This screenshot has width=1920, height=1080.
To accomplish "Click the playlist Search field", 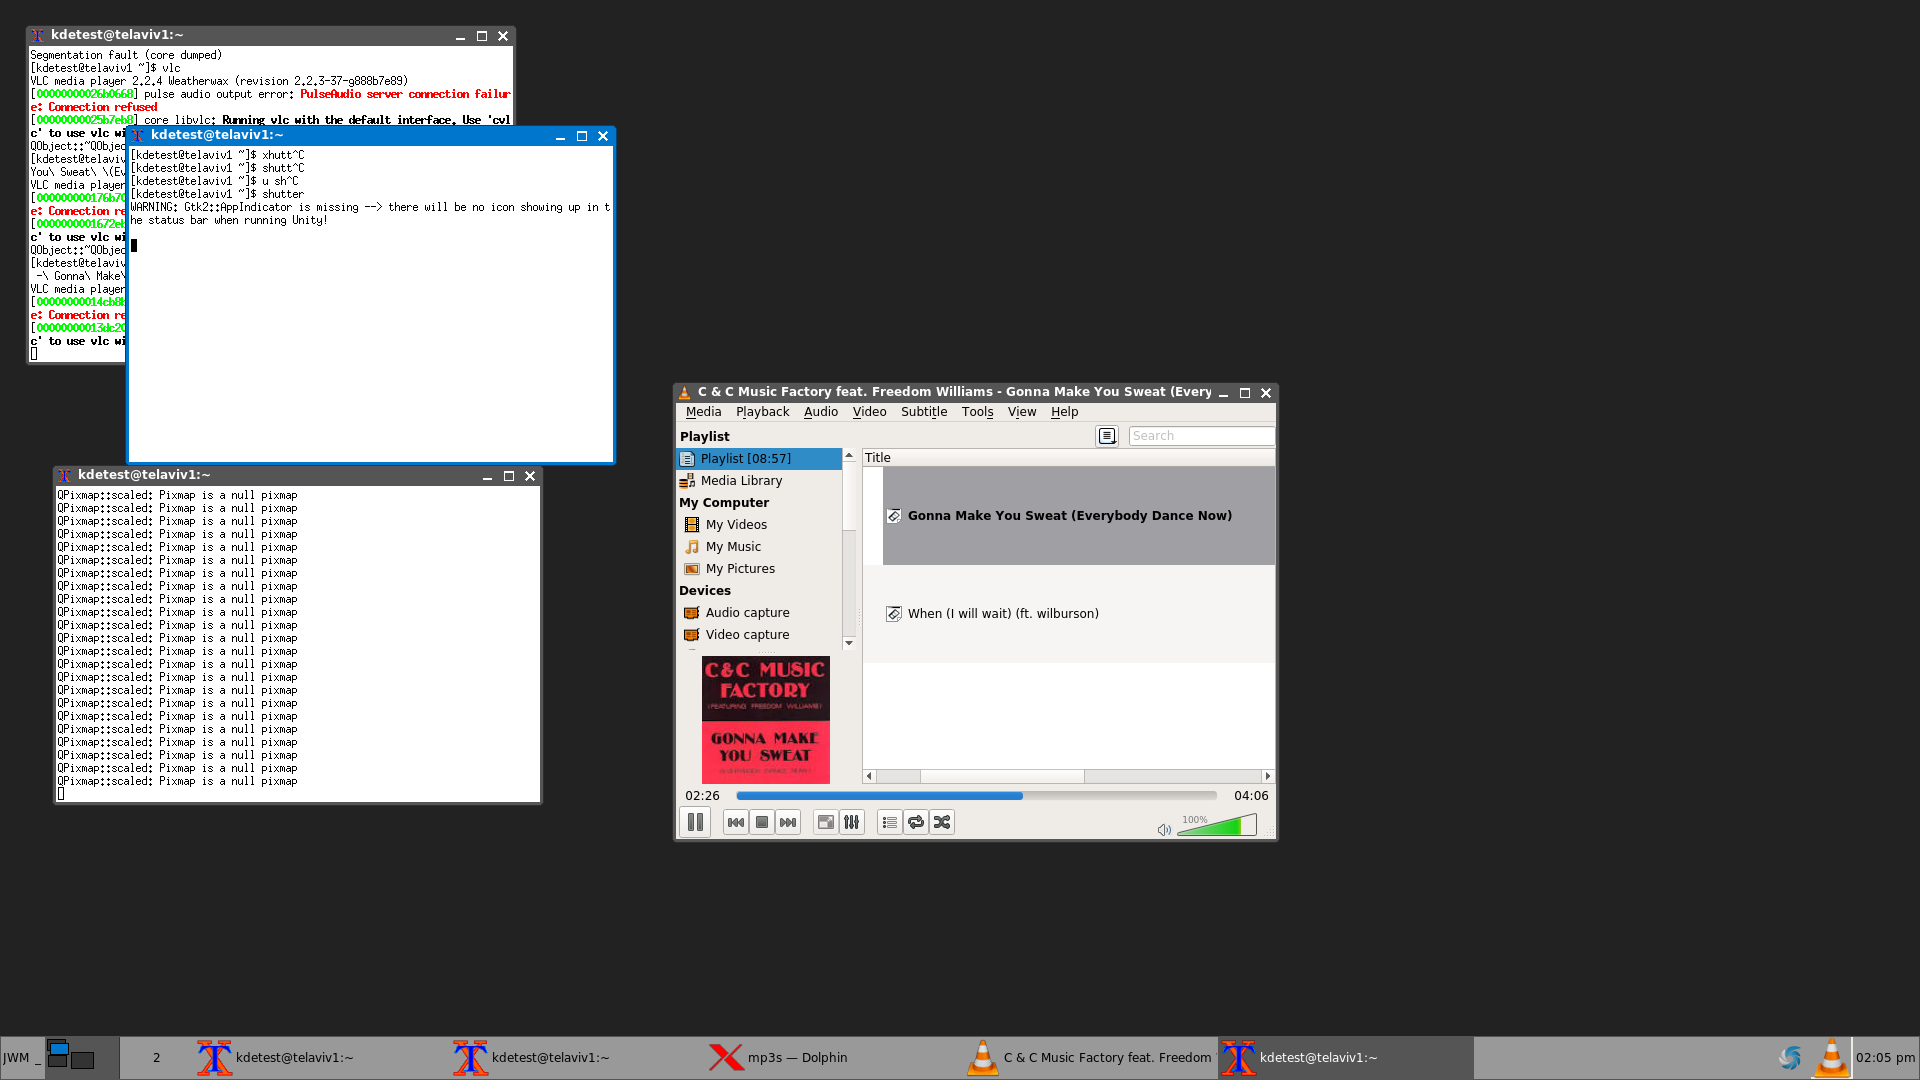I will [1201, 436].
